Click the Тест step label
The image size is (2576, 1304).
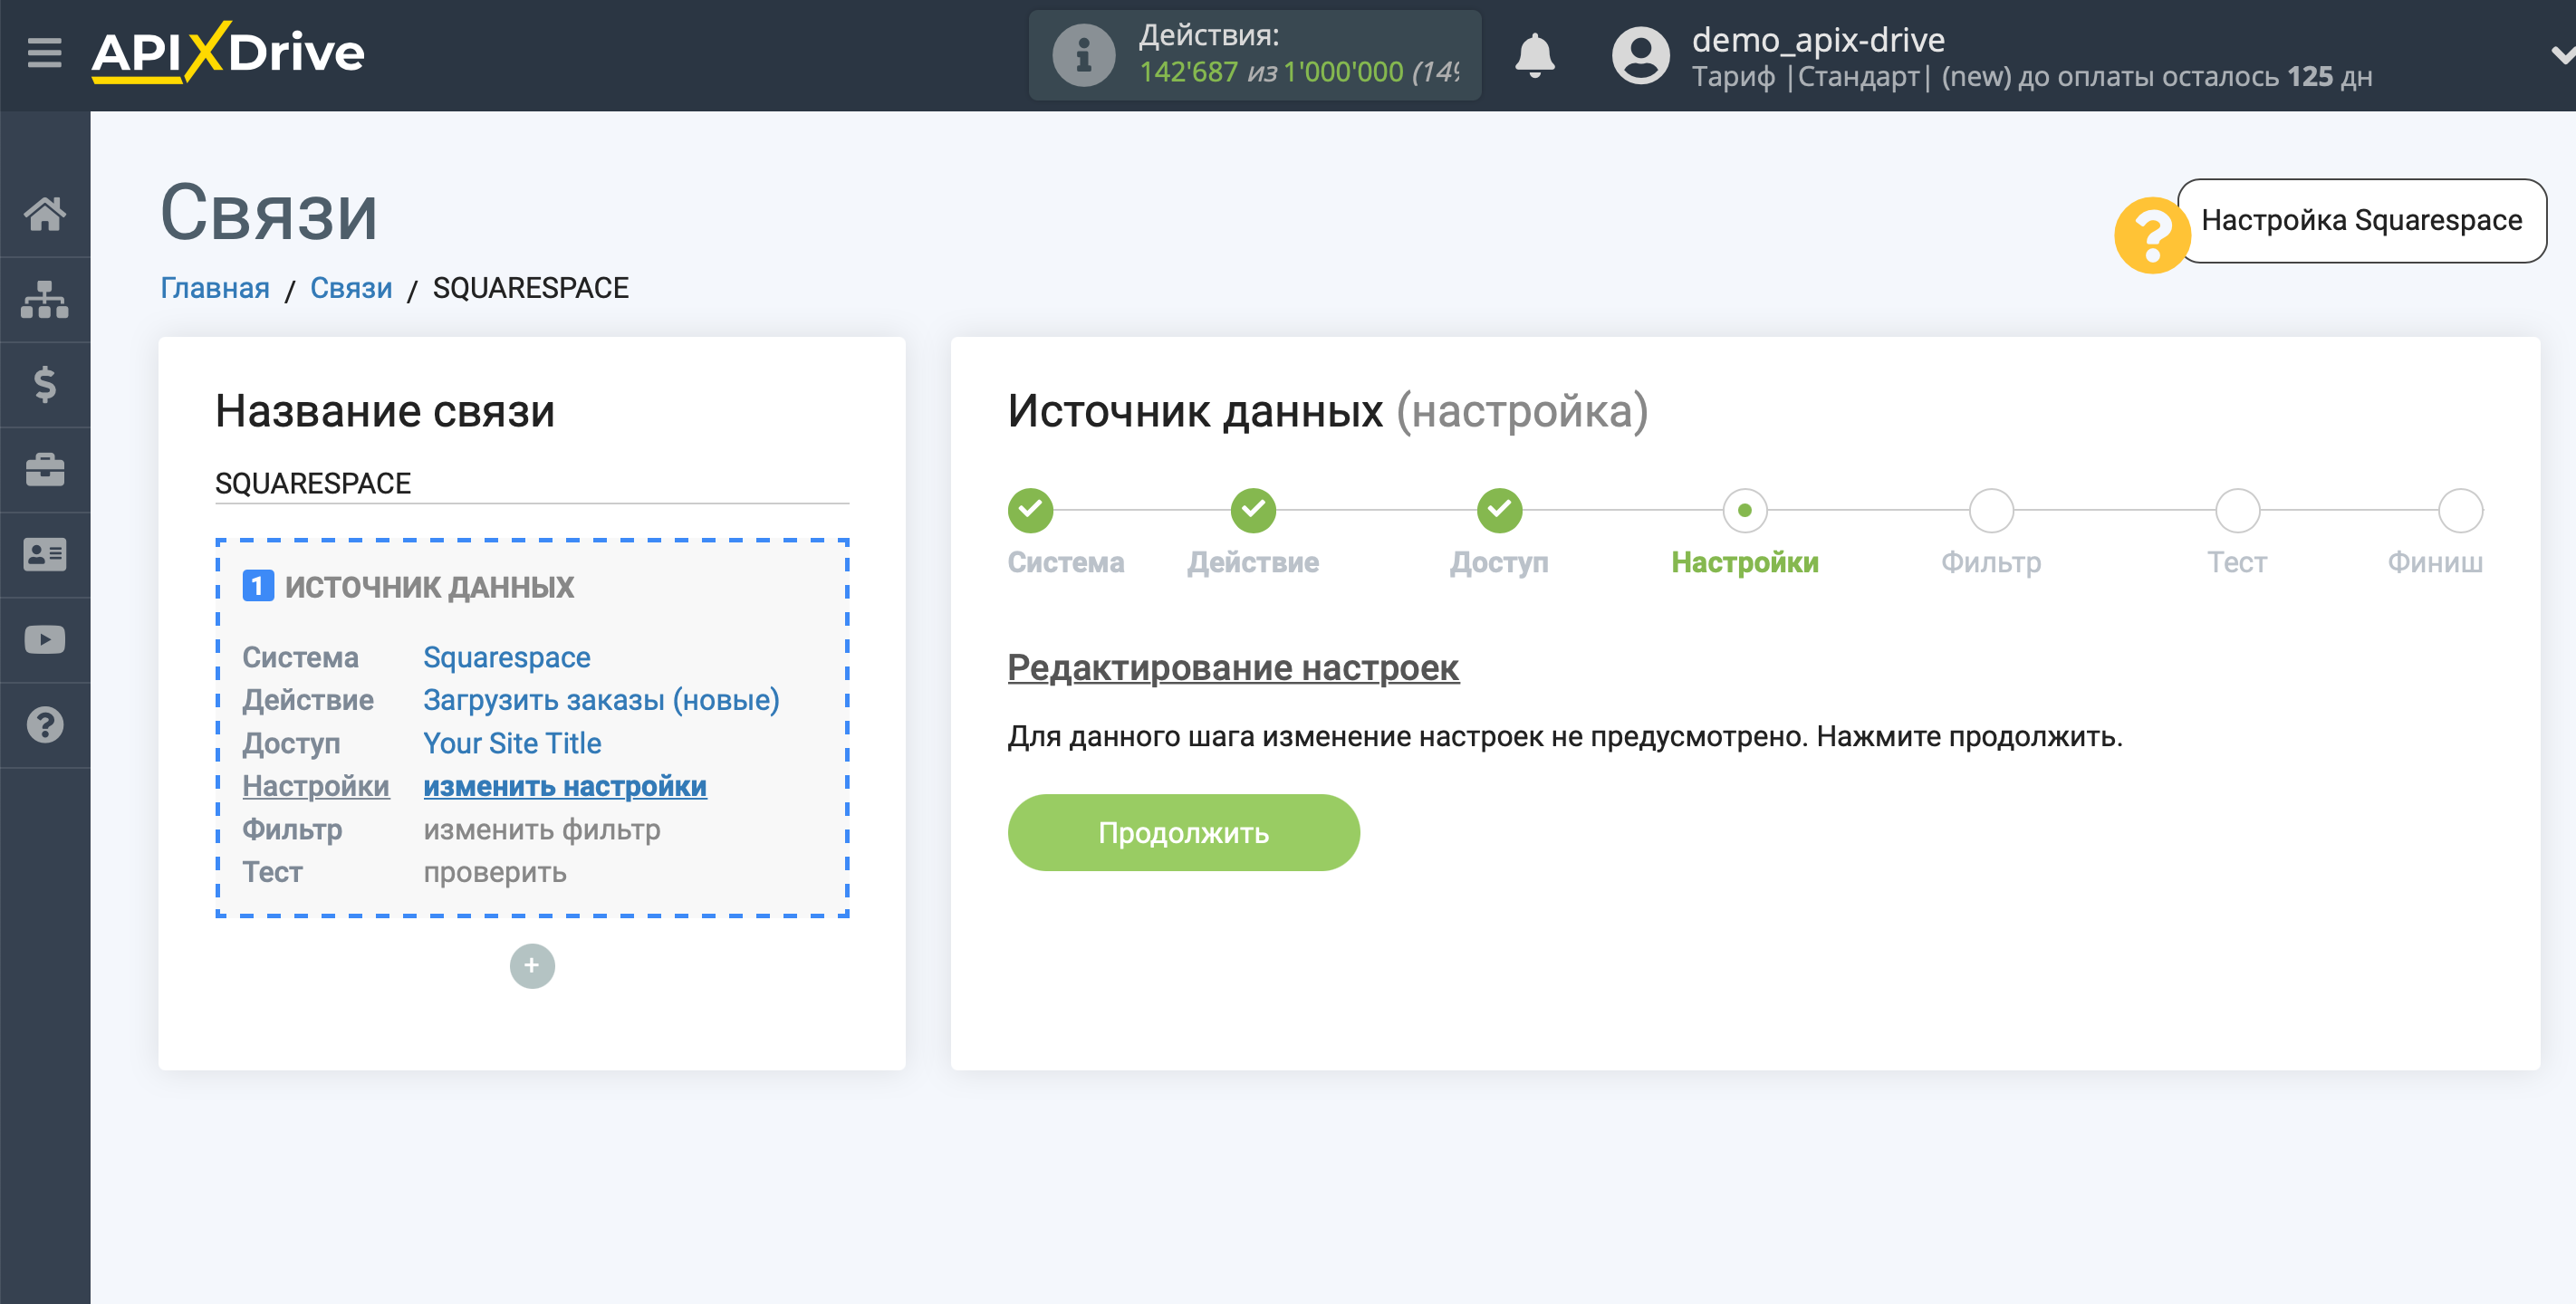click(x=2237, y=563)
